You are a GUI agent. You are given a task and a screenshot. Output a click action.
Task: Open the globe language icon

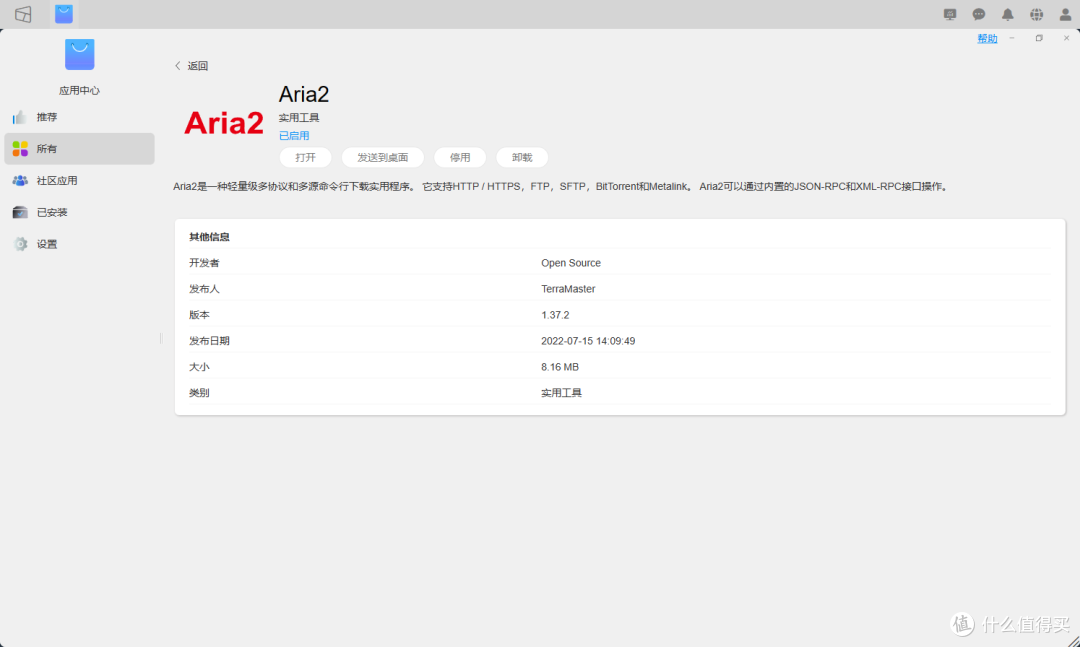[1037, 14]
